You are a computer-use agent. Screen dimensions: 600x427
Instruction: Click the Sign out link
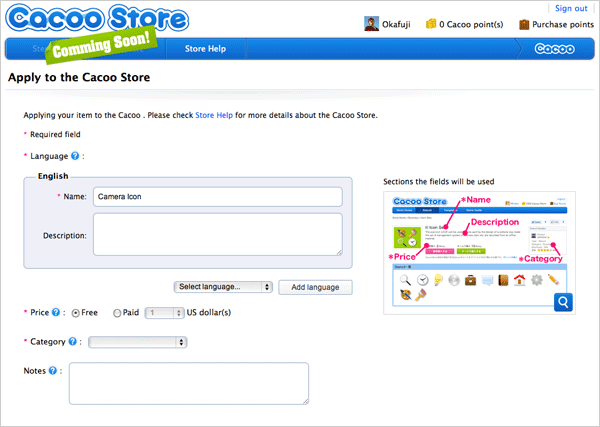pos(571,8)
